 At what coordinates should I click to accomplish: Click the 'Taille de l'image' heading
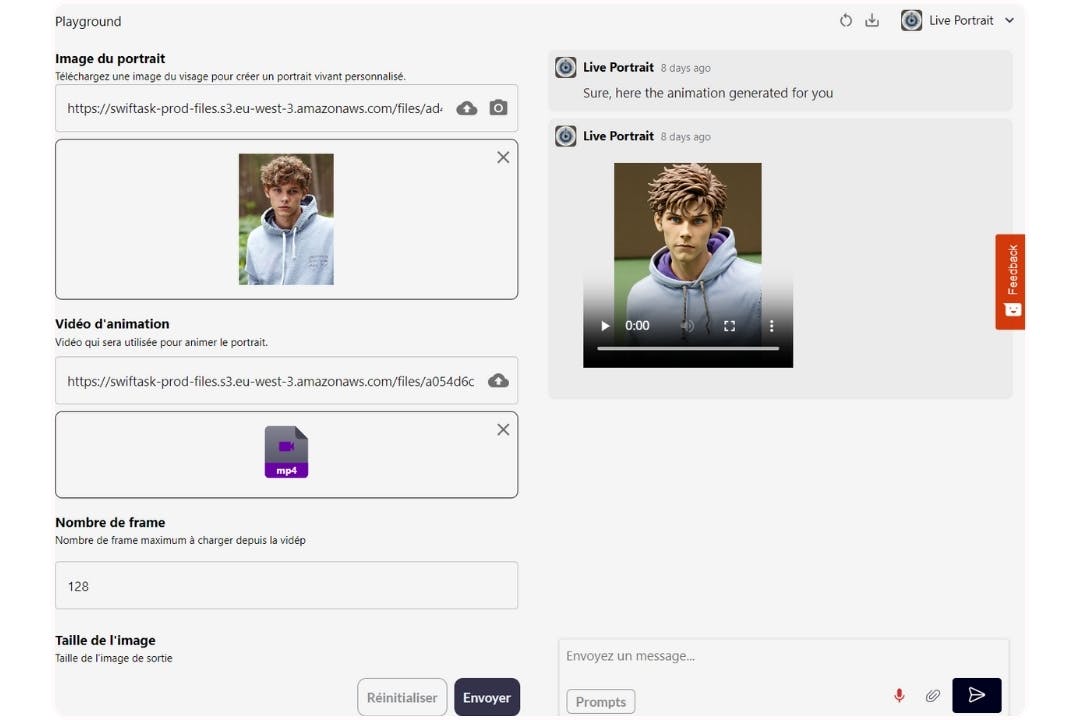105,640
